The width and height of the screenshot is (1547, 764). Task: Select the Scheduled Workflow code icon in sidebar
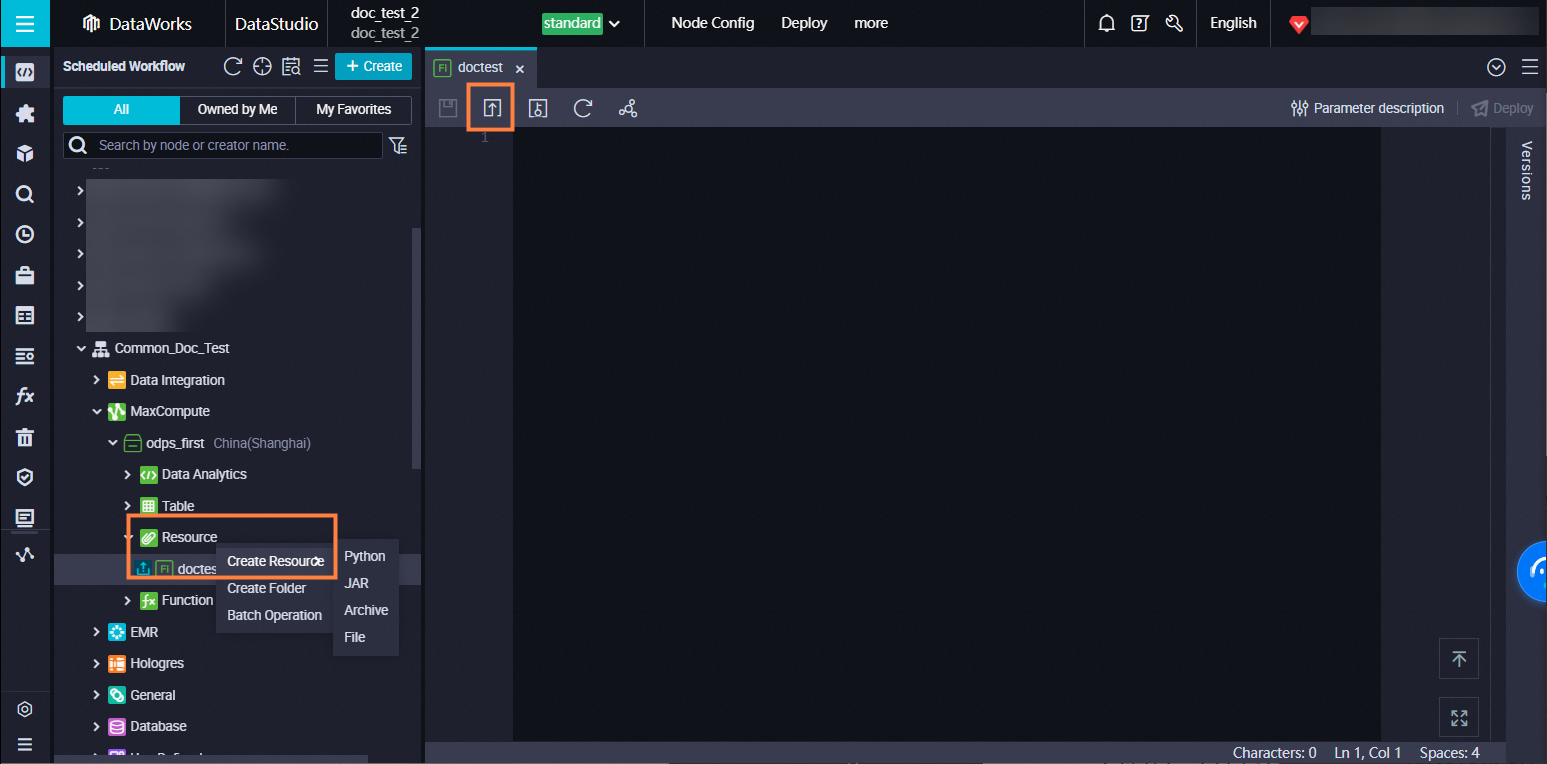point(25,72)
